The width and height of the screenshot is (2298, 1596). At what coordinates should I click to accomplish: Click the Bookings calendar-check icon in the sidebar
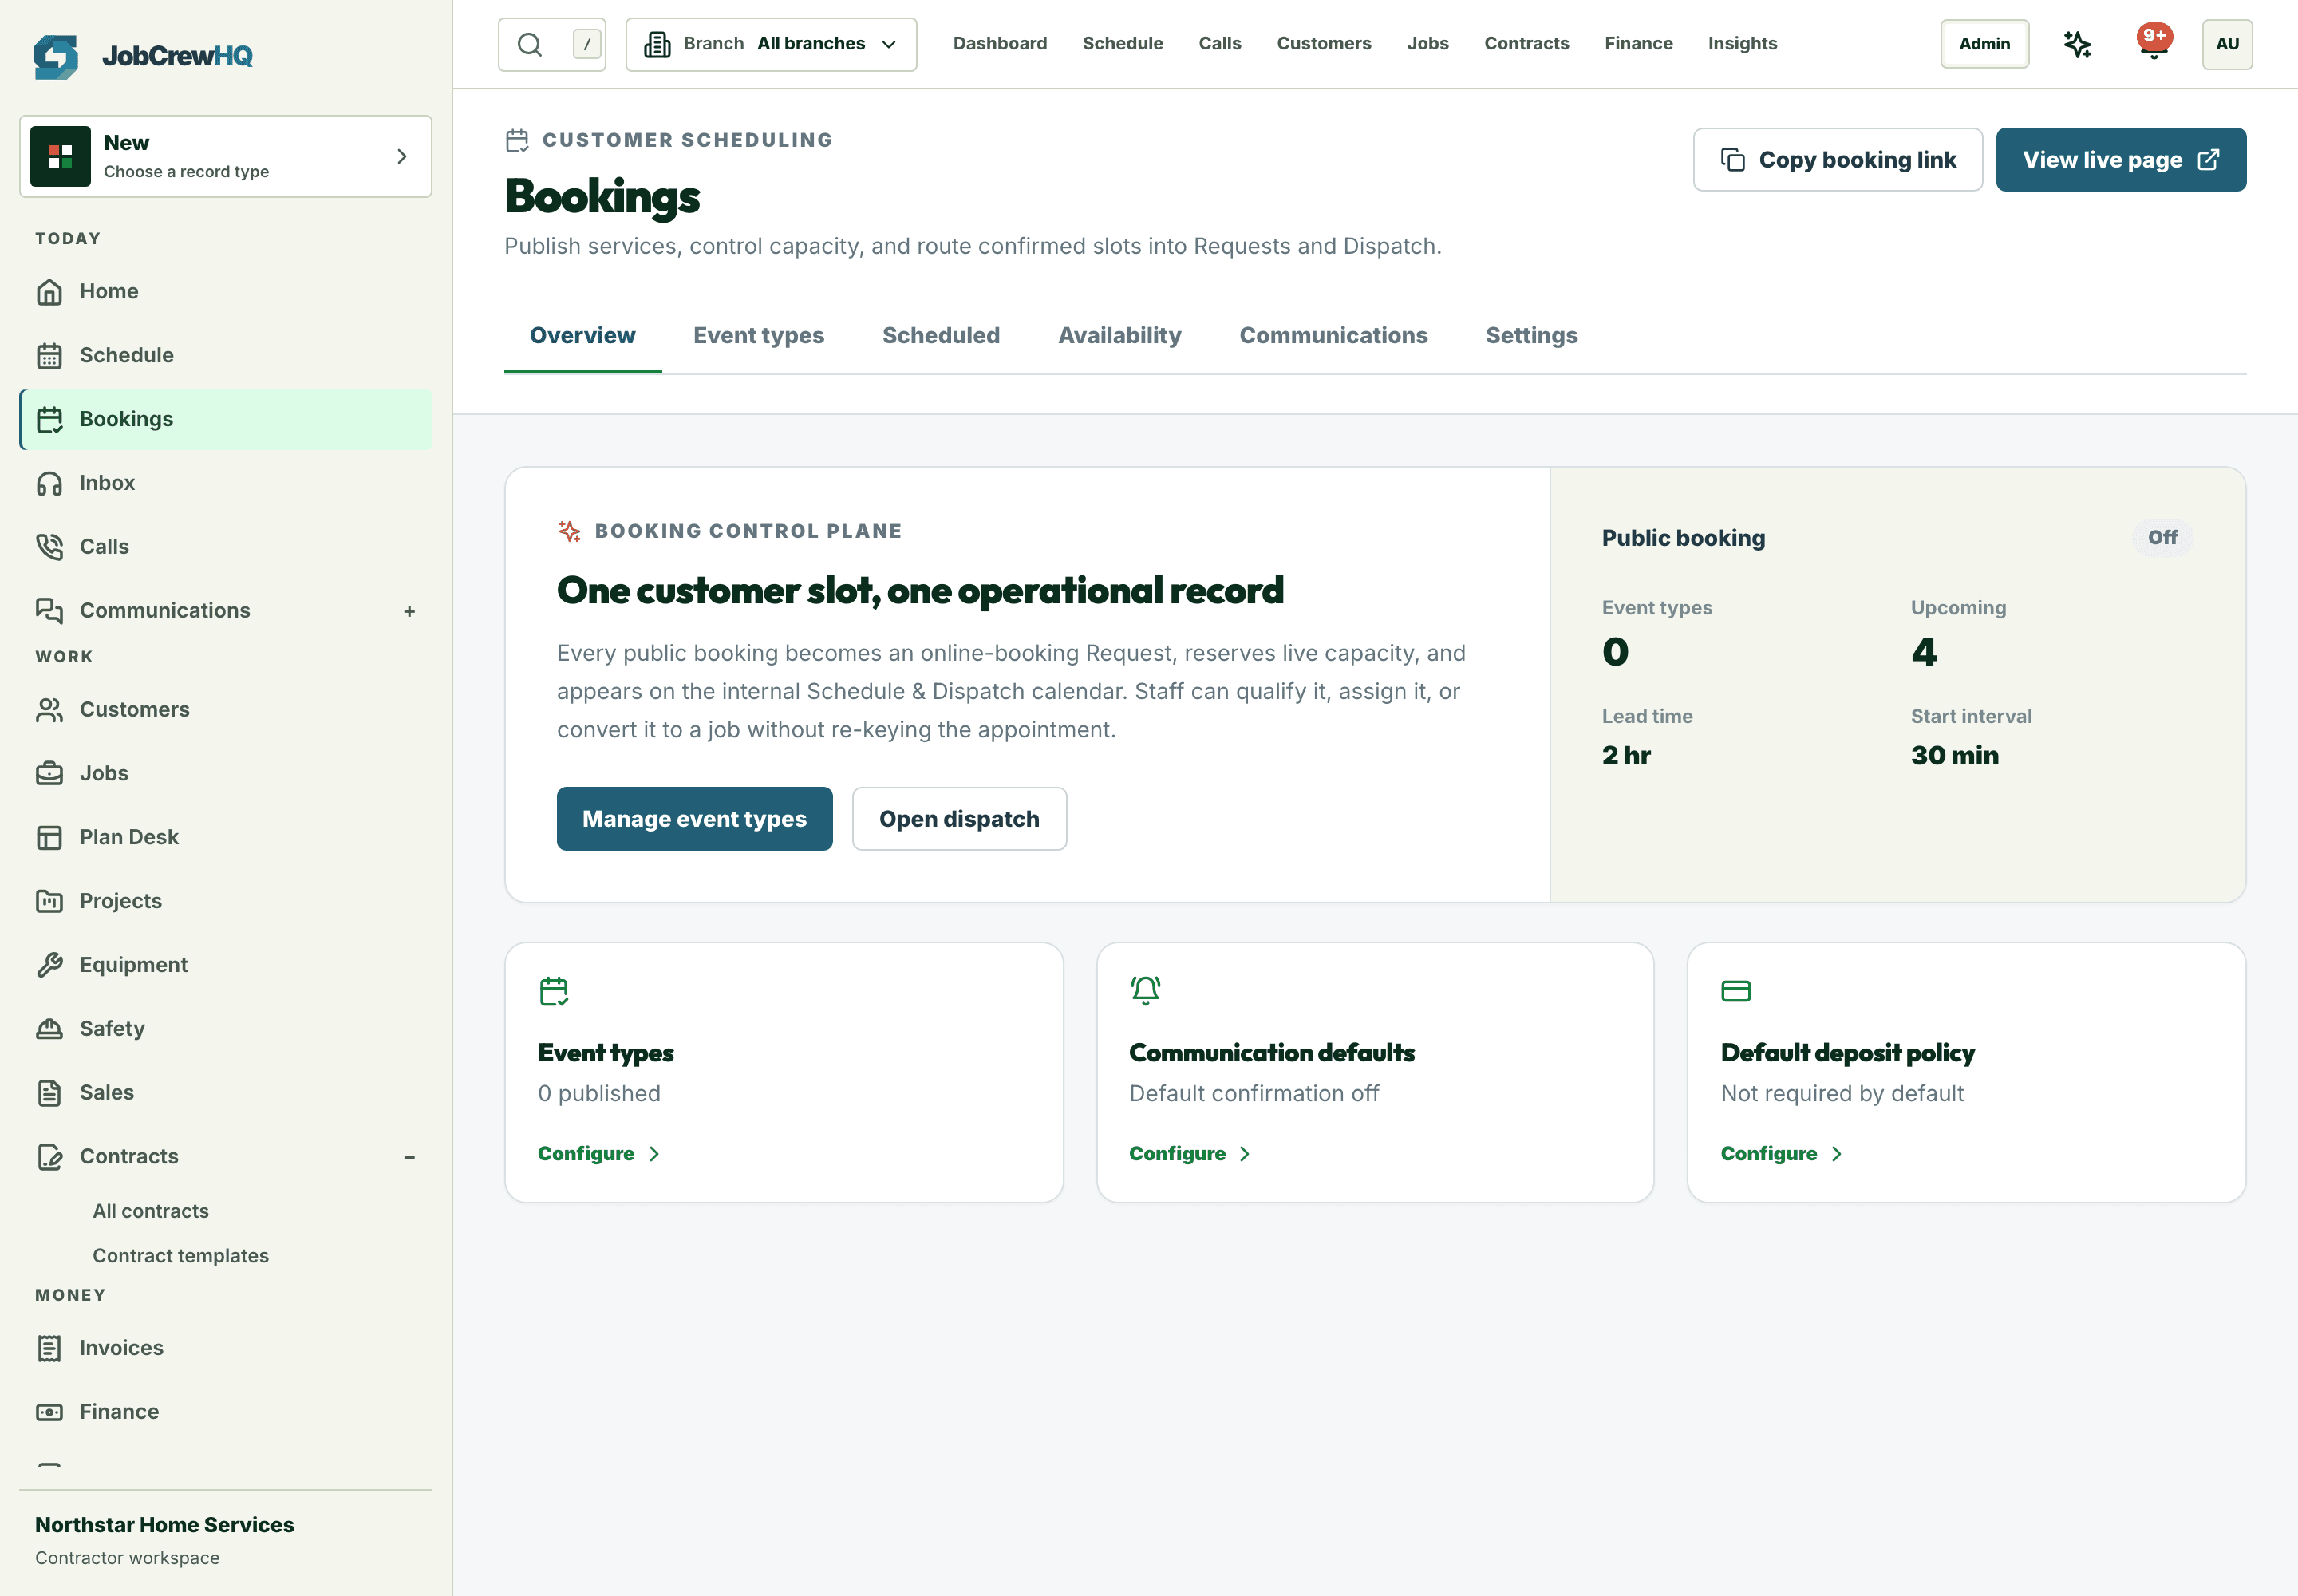49,420
